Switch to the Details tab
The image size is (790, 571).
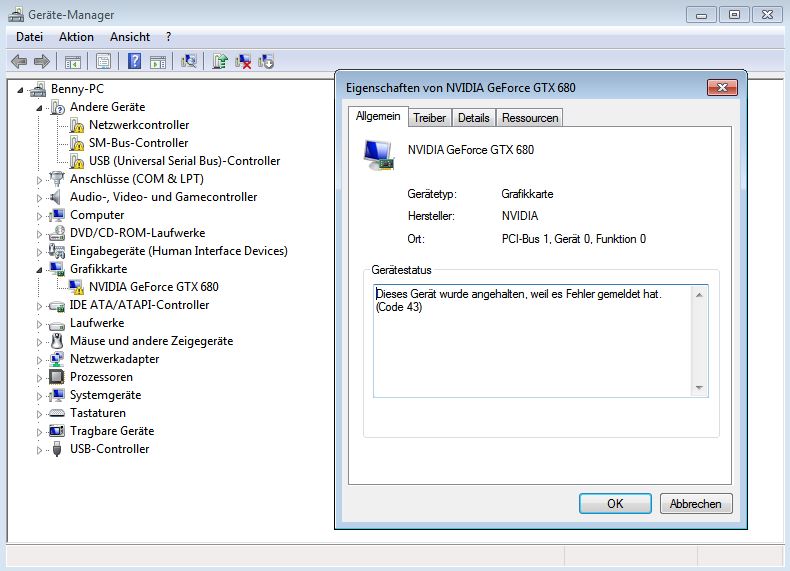tap(474, 118)
